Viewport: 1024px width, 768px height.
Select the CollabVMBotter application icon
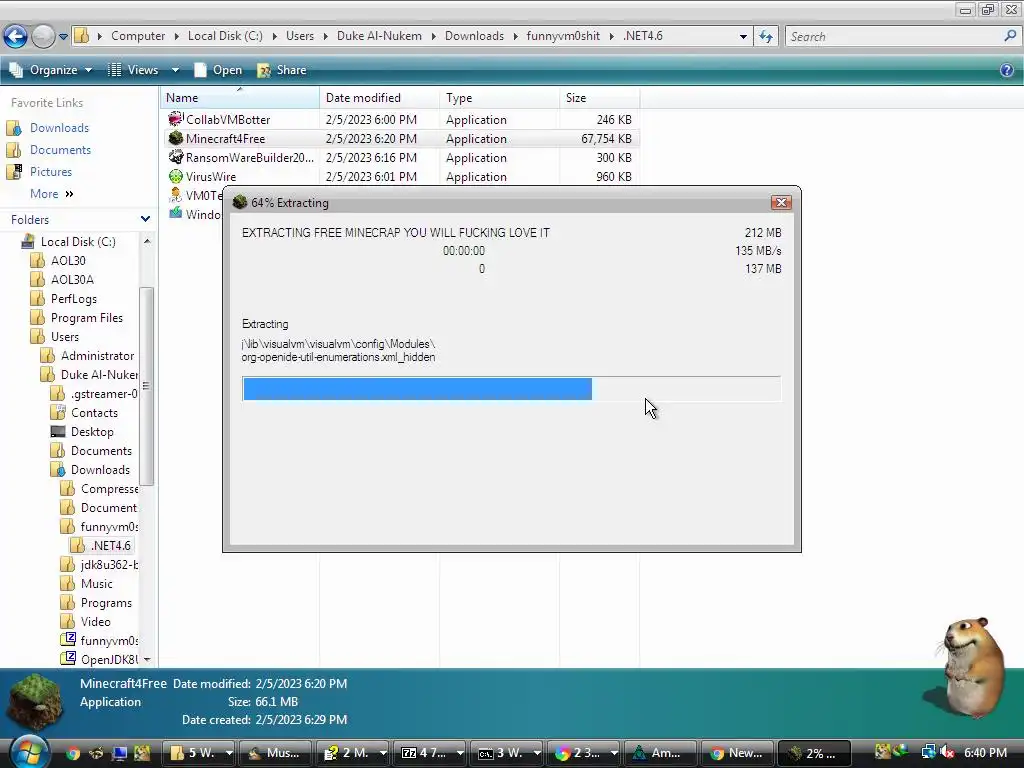(x=176, y=119)
